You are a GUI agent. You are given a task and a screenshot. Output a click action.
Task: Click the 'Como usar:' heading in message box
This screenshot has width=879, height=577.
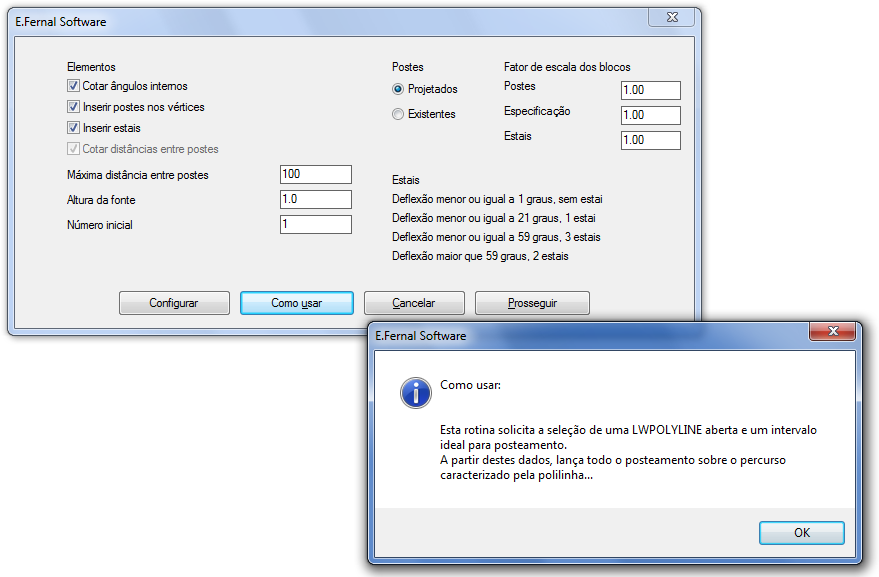pyautogui.click(x=470, y=385)
